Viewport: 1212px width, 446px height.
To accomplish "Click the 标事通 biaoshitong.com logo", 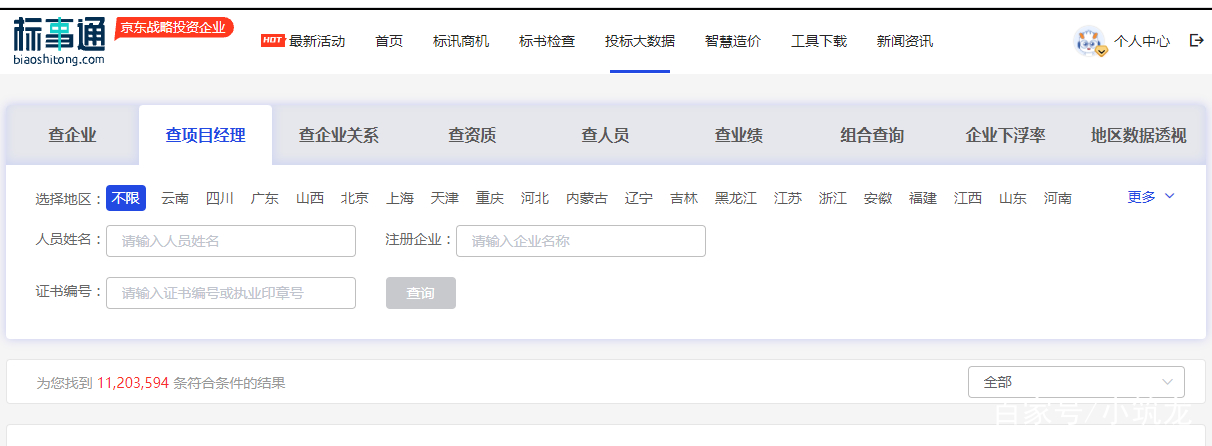I will pyautogui.click(x=59, y=42).
